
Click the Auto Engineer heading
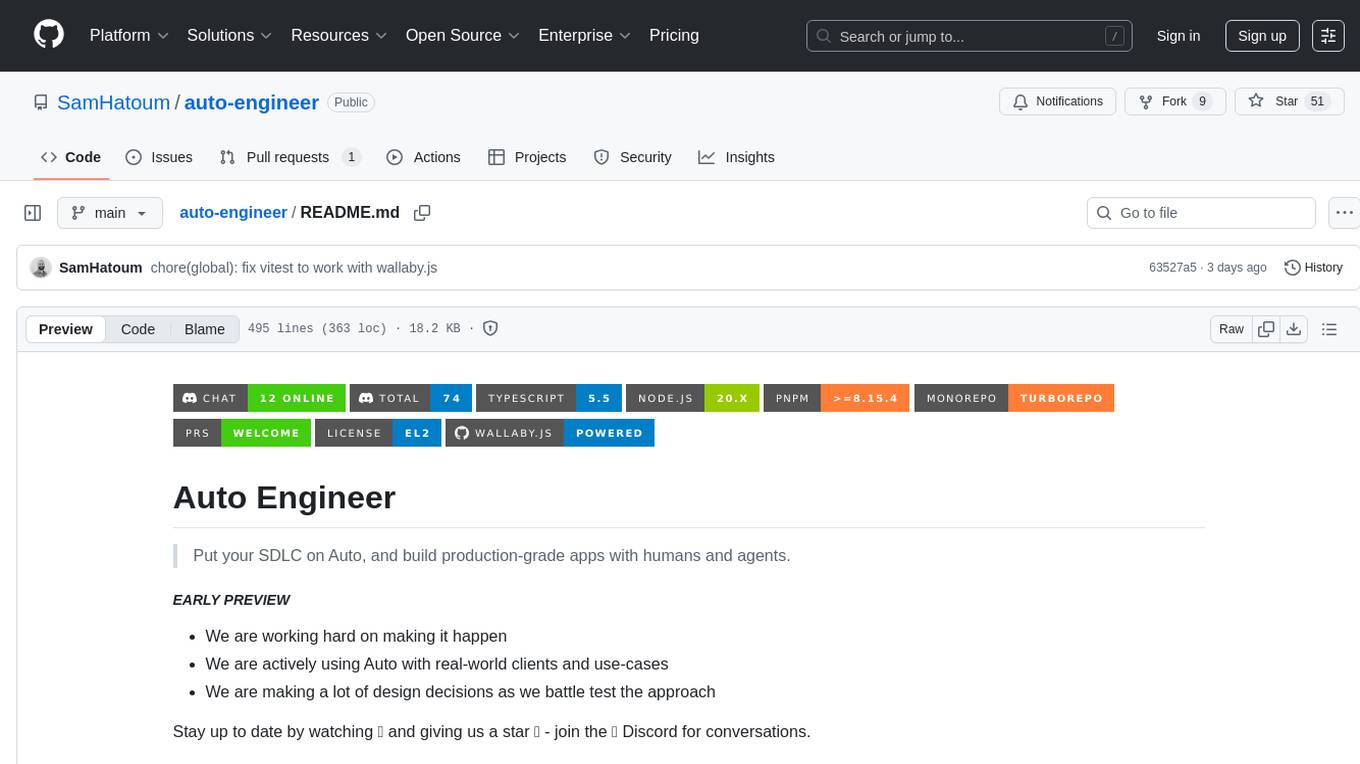[284, 498]
